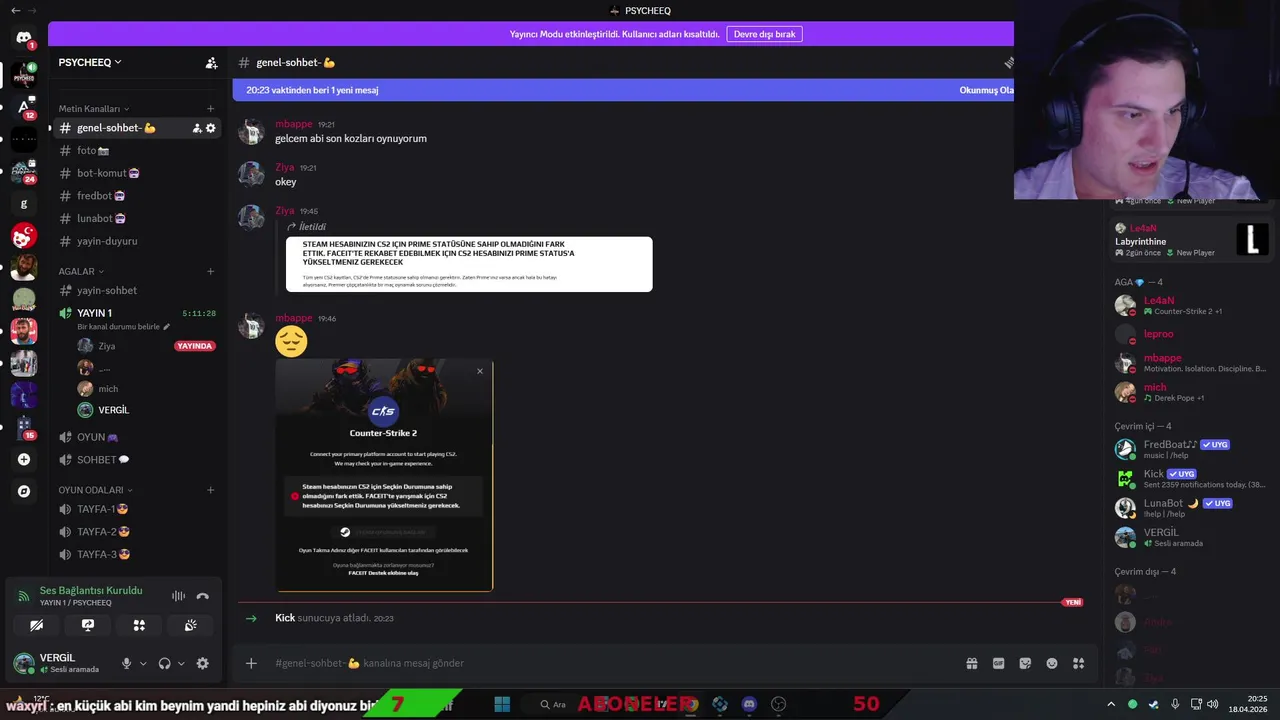
Task: Create channel in Metin Kanalları
Action: pos(210,108)
